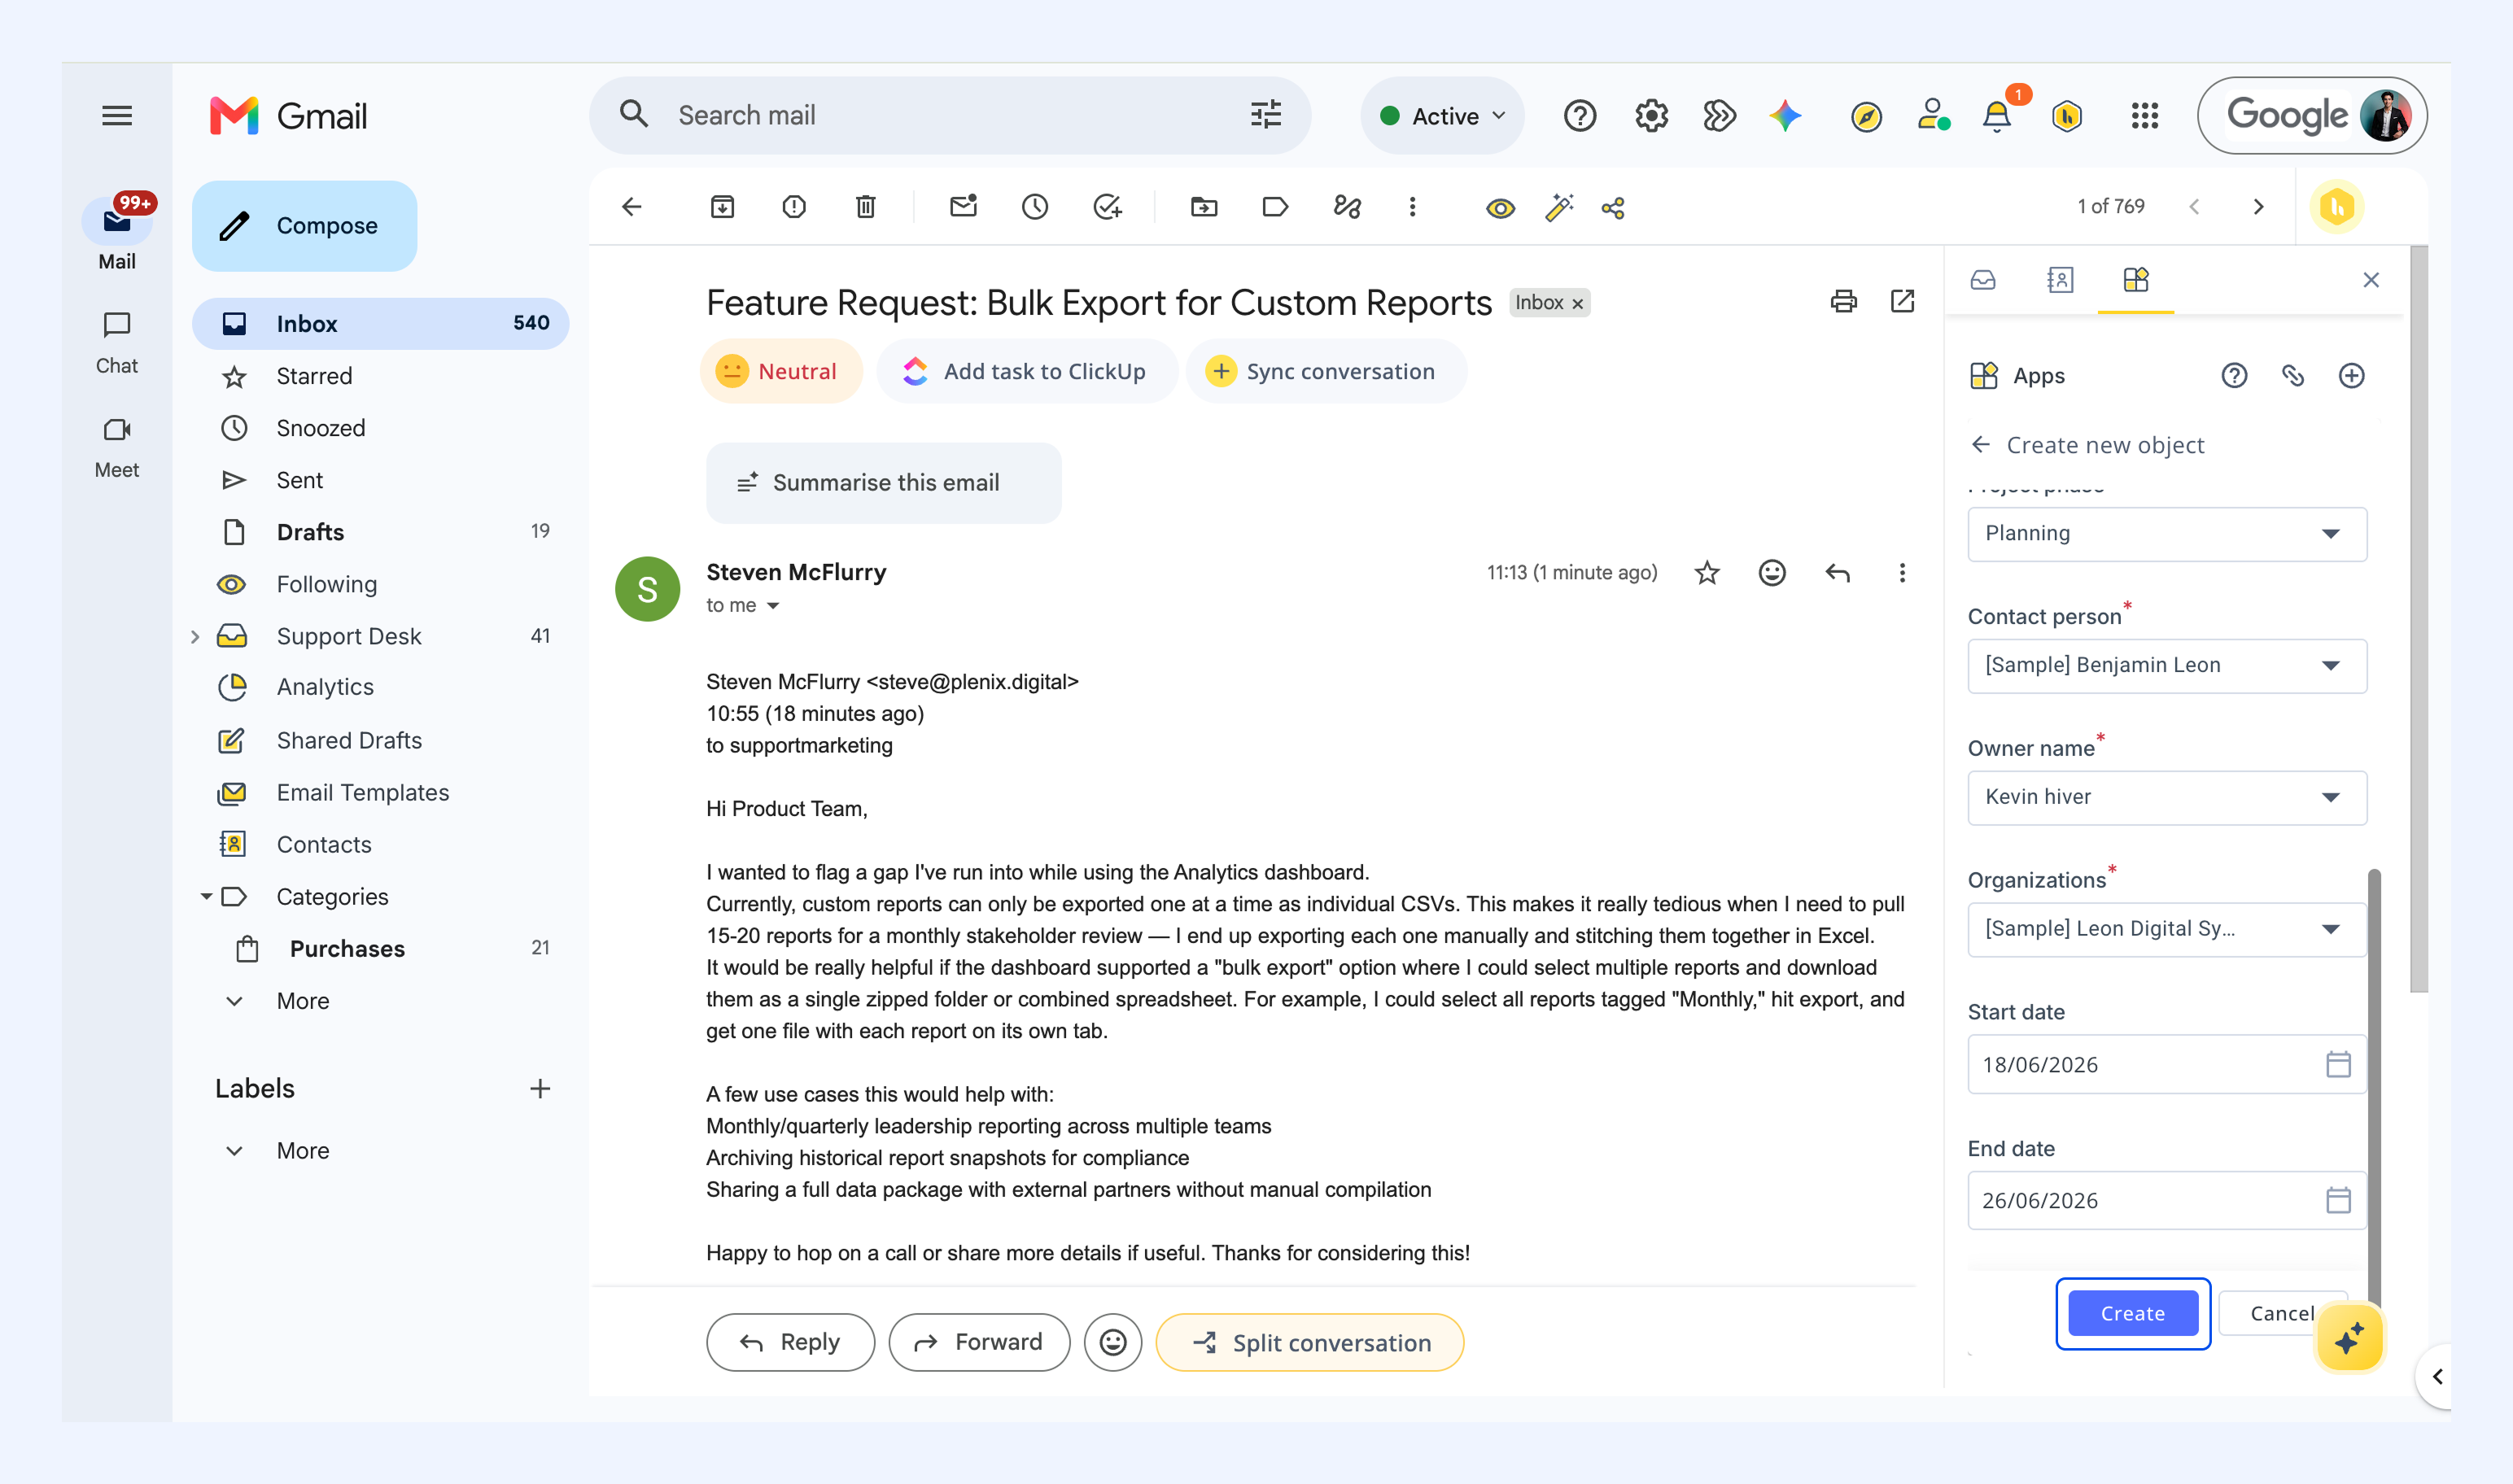This screenshot has height=1484, width=2513.
Task: Open the Owner name dropdown
Action: click(2167, 798)
